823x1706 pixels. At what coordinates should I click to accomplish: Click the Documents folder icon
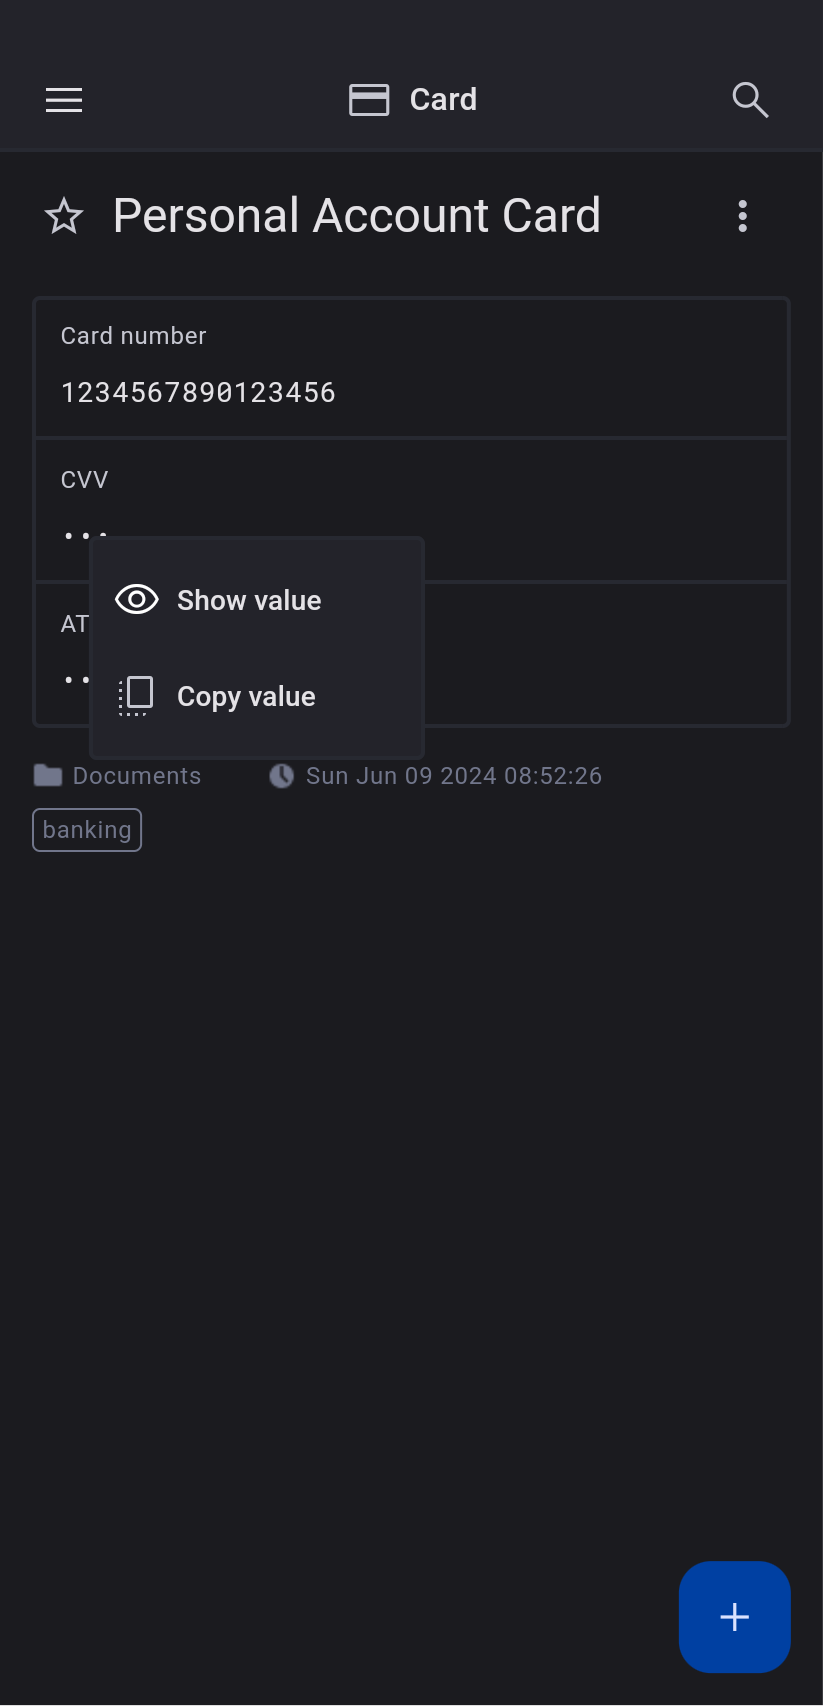point(48,776)
